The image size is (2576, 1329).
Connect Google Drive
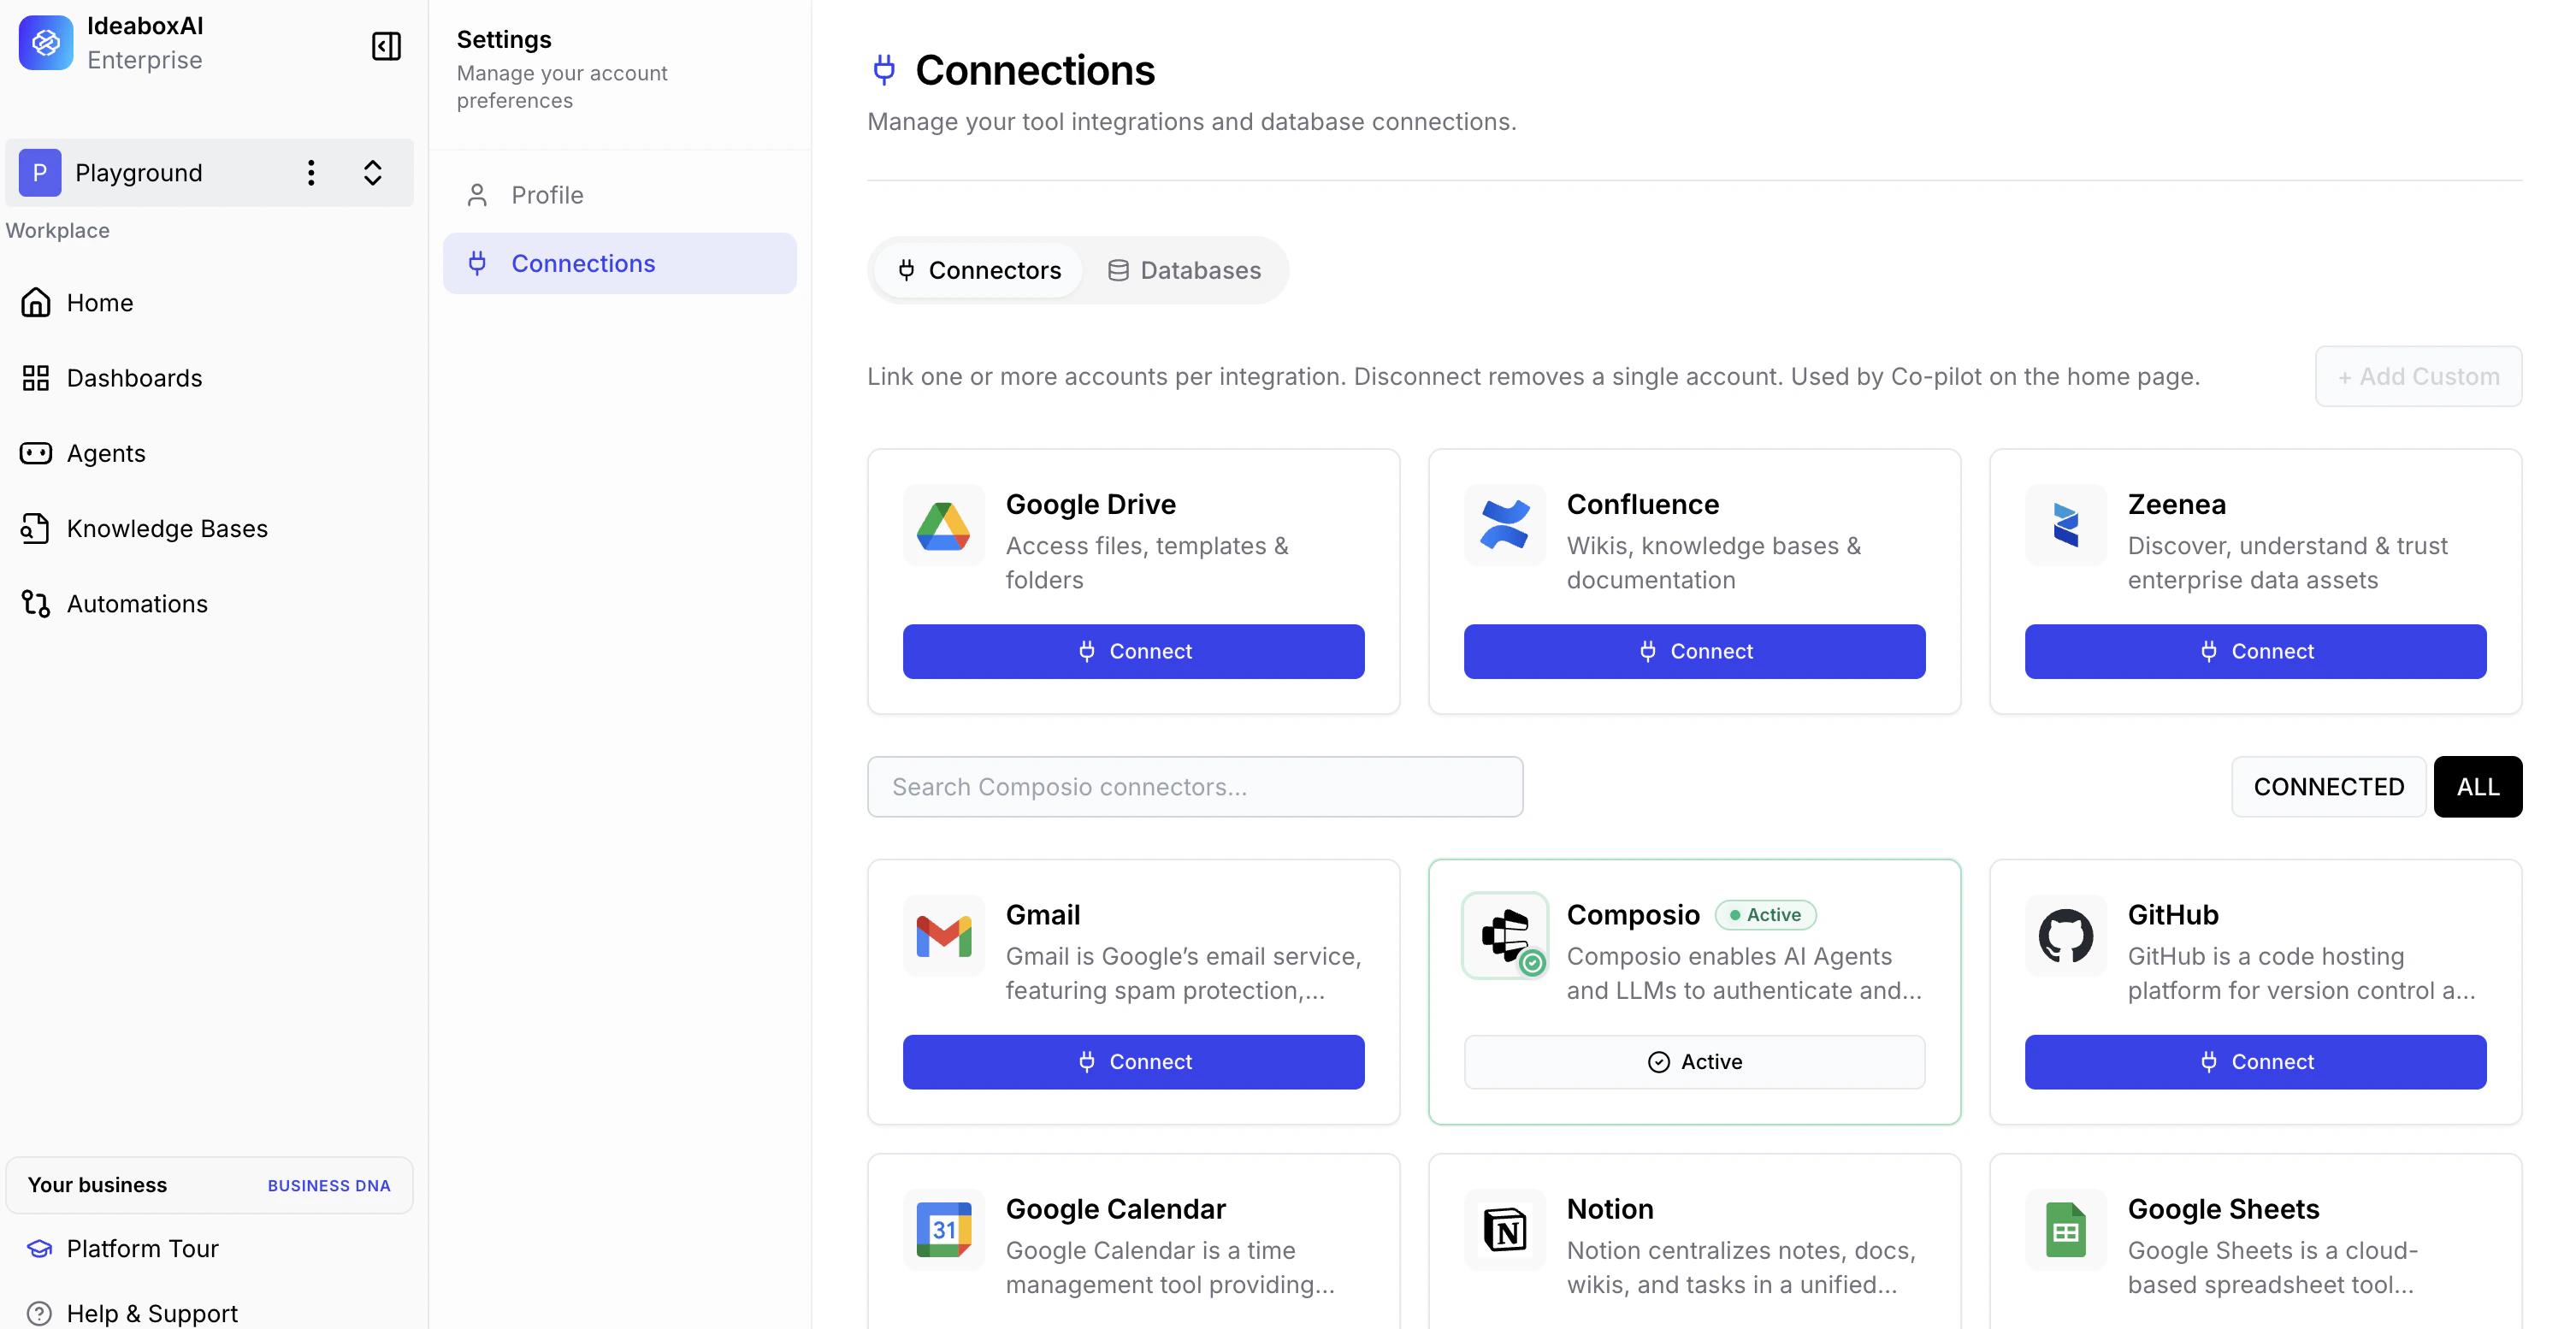tap(1133, 652)
